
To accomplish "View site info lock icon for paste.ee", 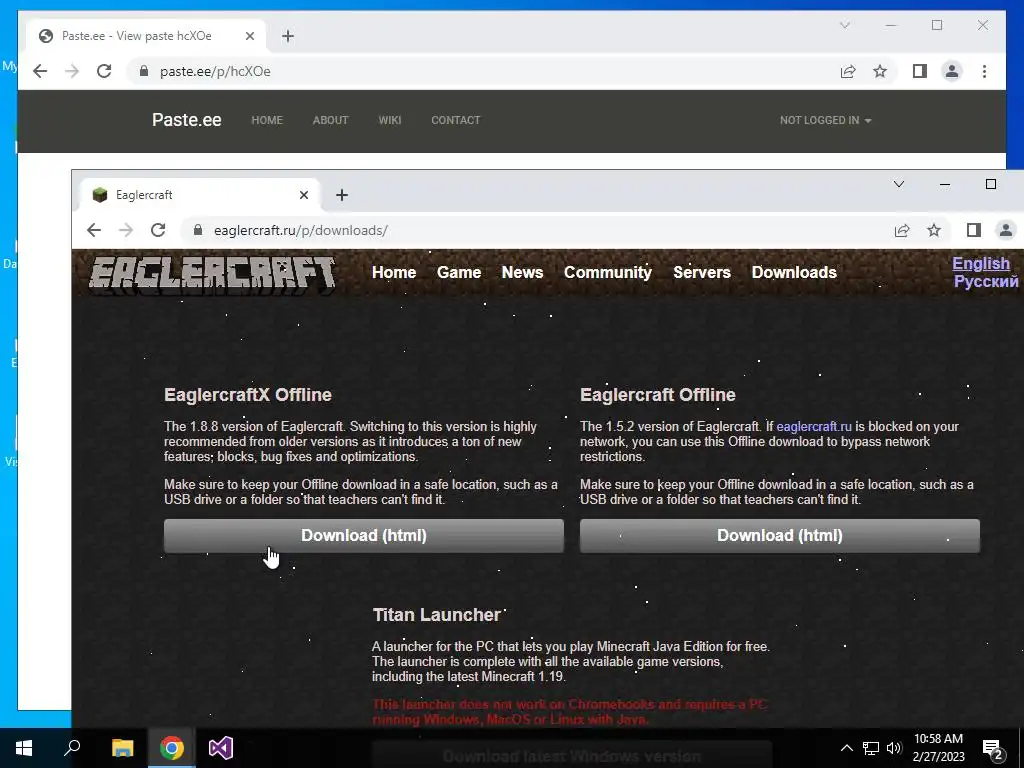I will (x=144, y=71).
